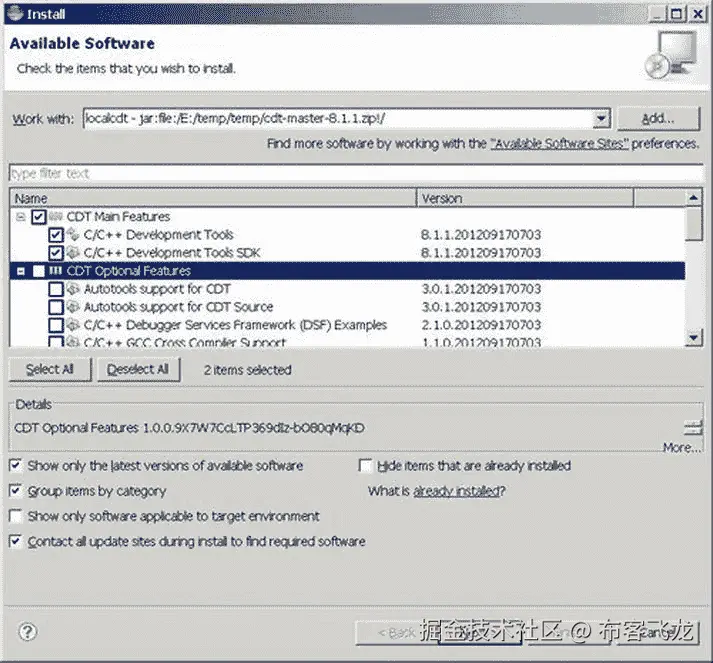
Task: Toggle Show only the latest versions checkbox
Action: coord(15,465)
